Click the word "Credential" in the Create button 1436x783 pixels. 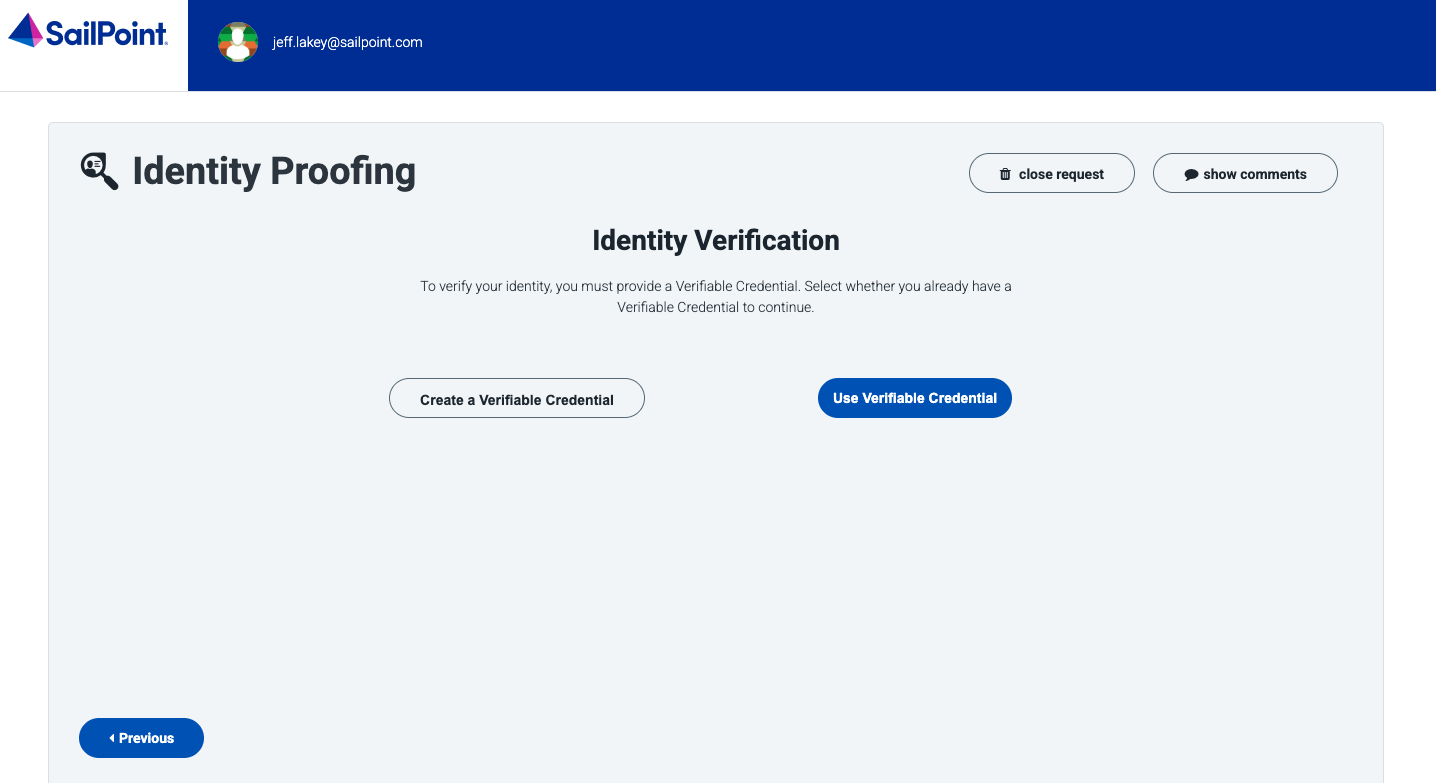580,400
